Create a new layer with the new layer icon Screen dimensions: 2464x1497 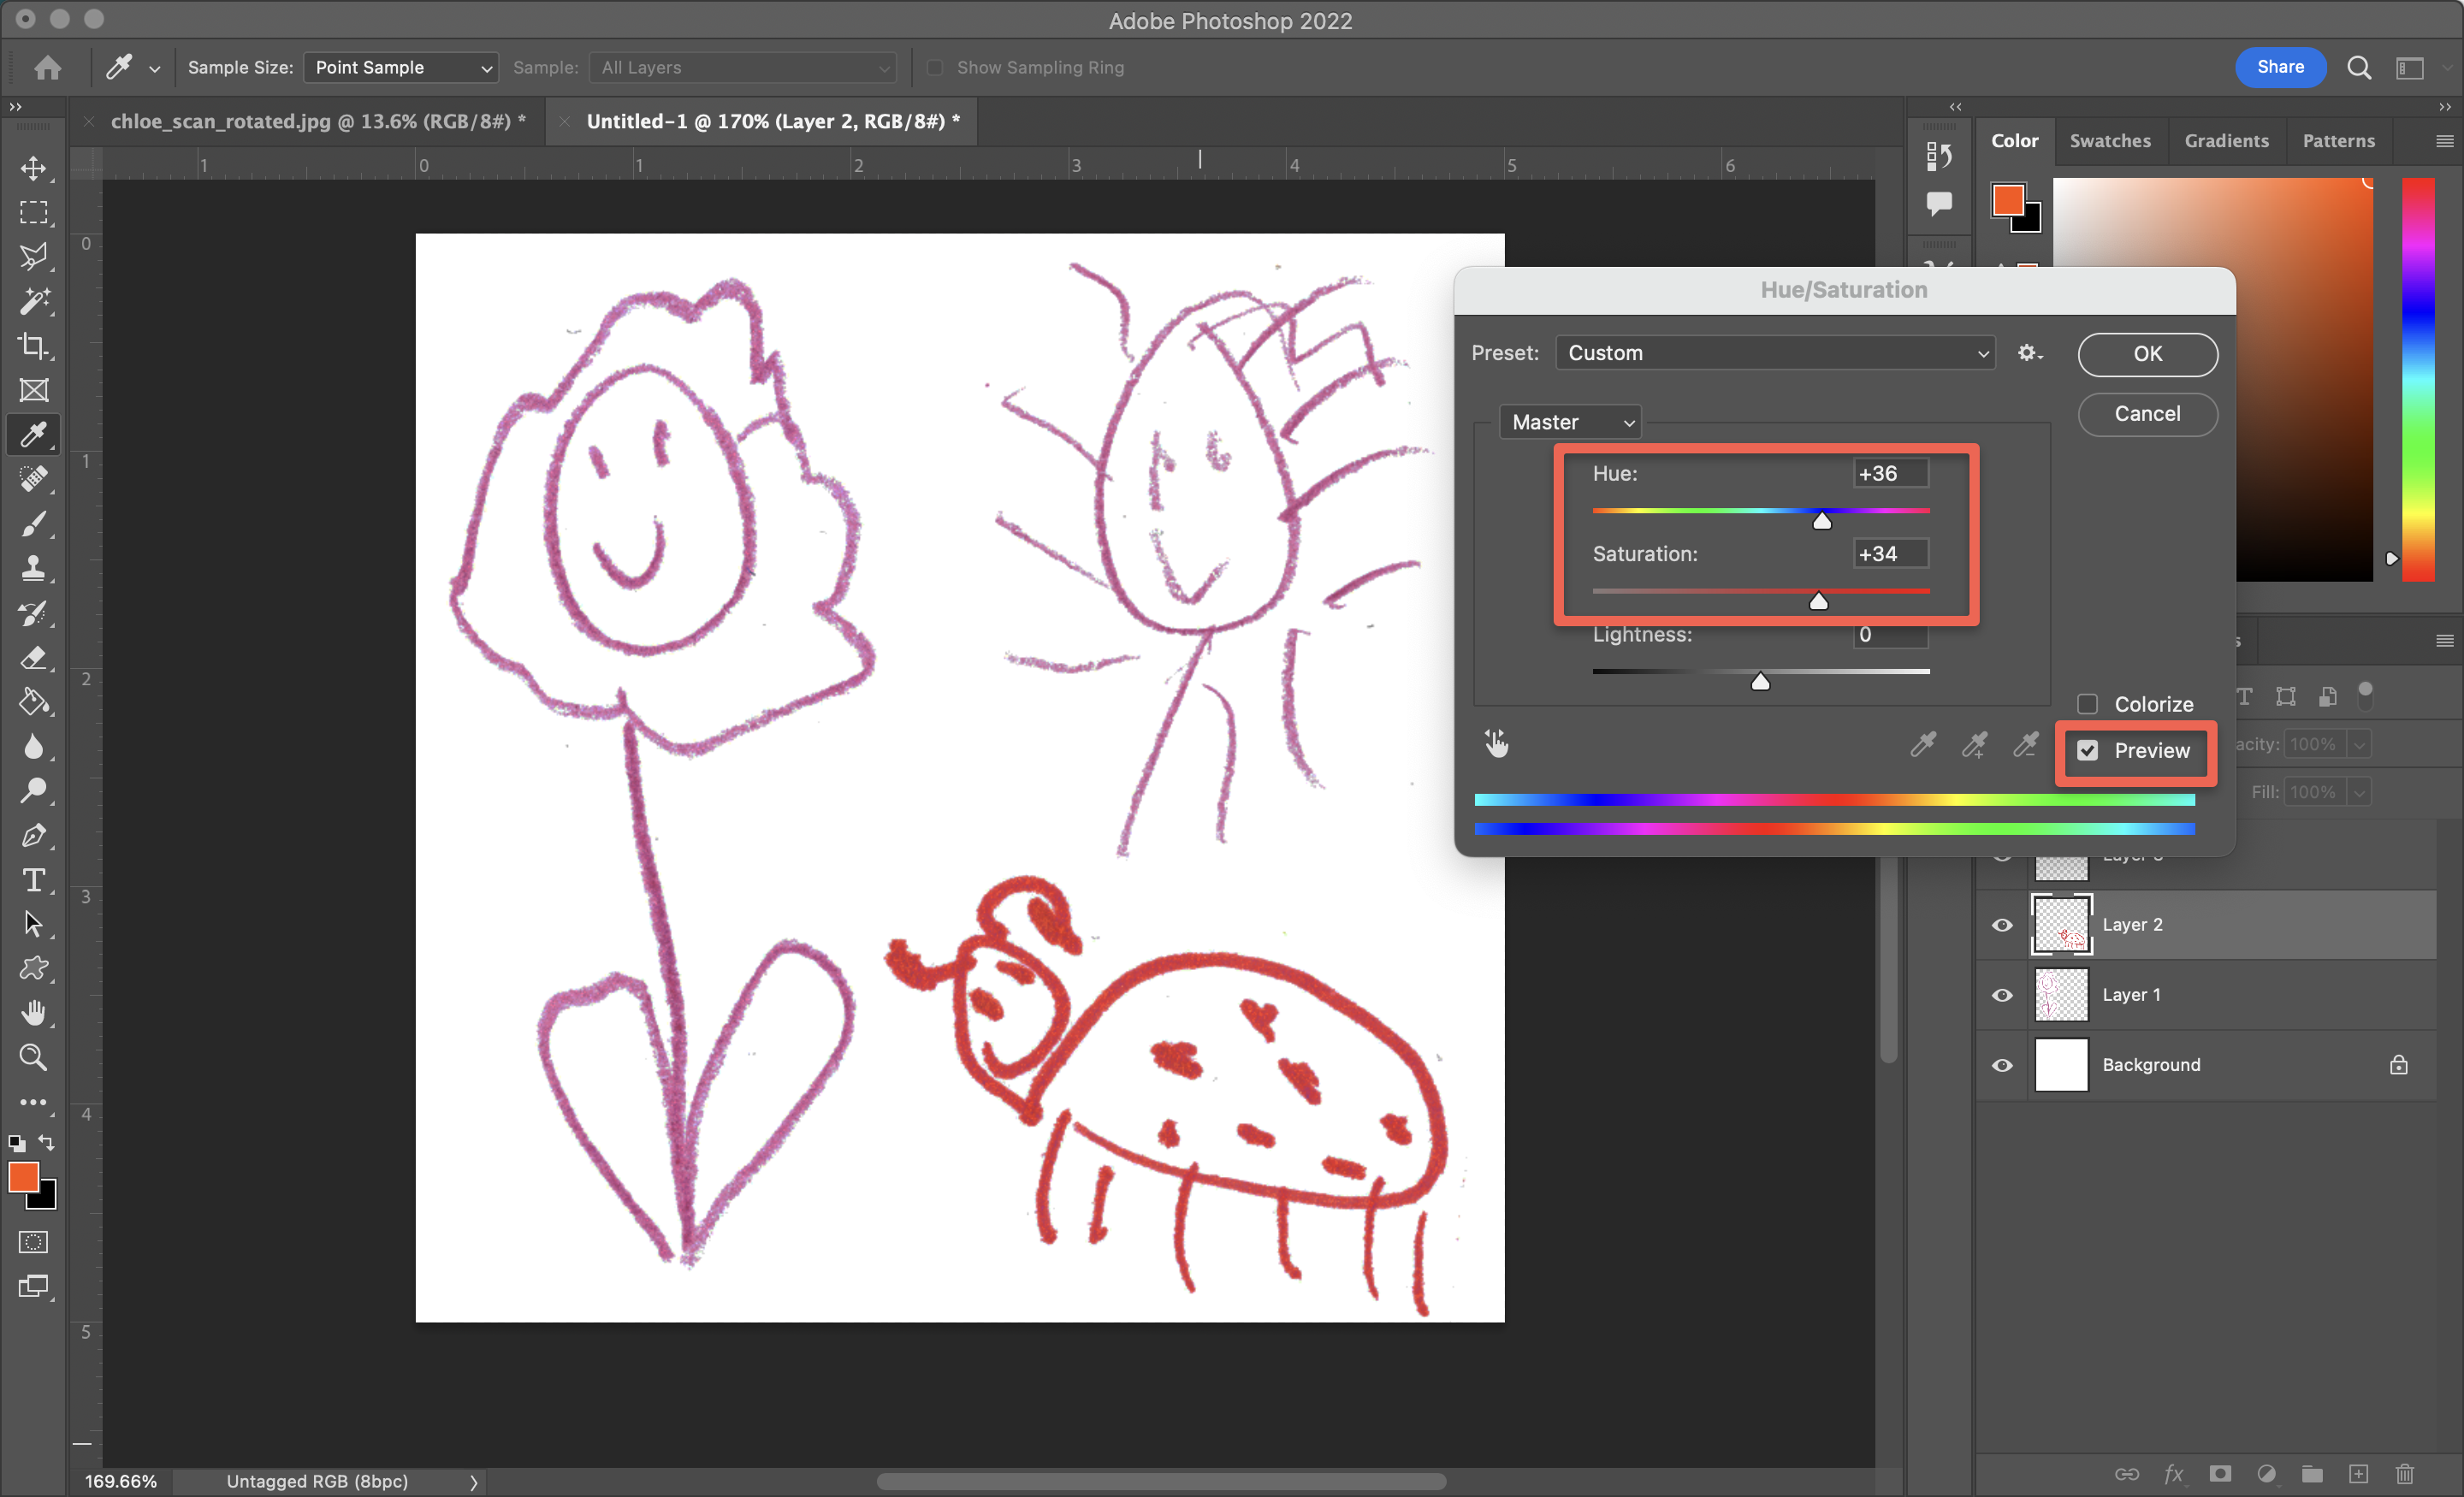click(x=2359, y=1473)
